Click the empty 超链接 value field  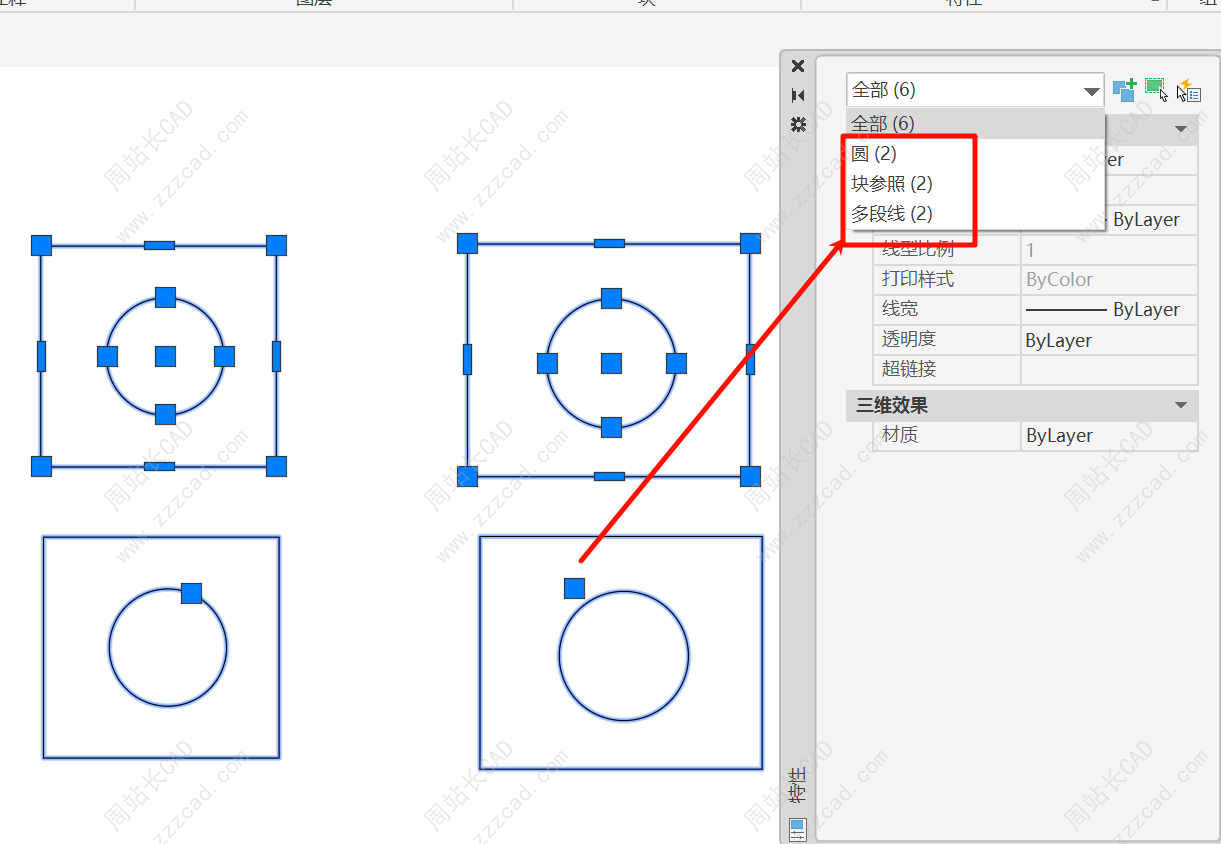[x=1108, y=369]
